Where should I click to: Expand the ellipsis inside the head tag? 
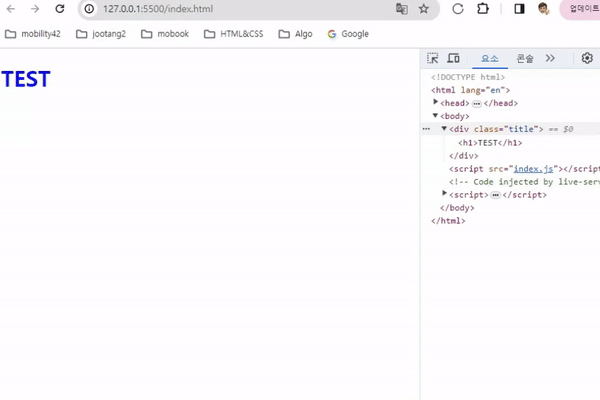click(x=476, y=104)
